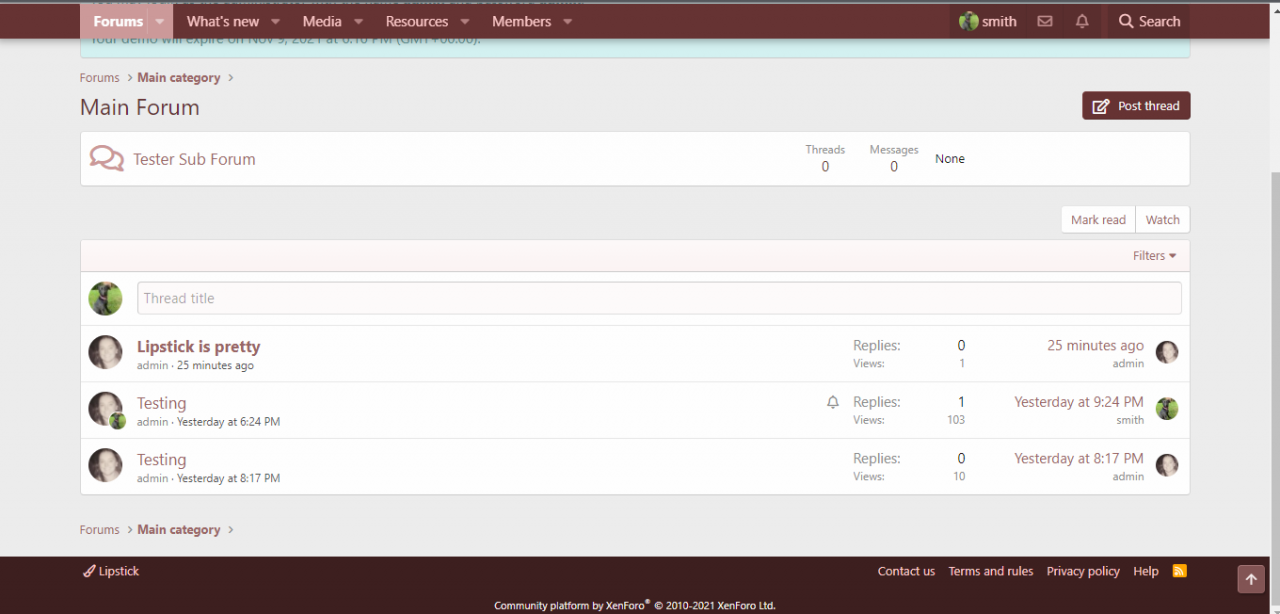1280x614 pixels.
Task: Click admin avatar beside Lipstick is pretty
Action: coord(105,352)
